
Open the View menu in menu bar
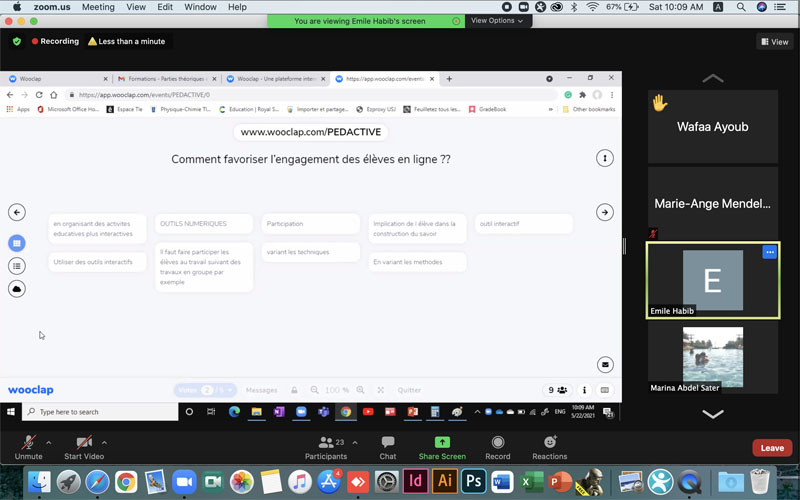coord(136,7)
